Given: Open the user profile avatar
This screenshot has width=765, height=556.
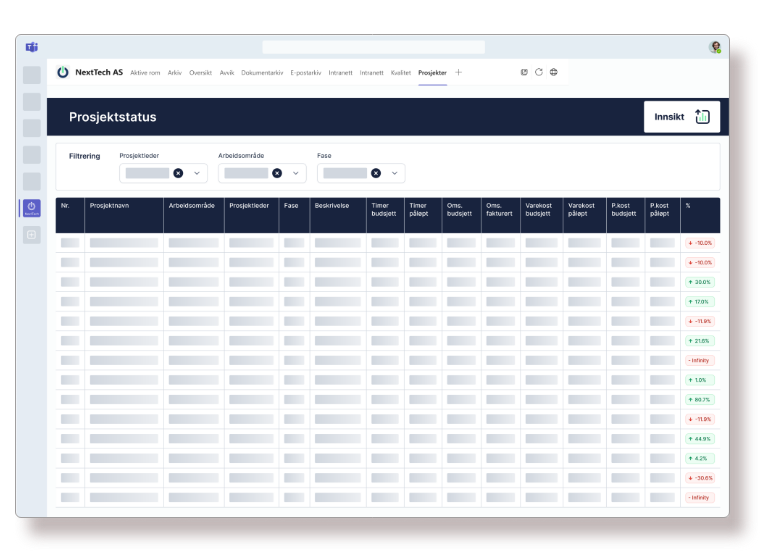Looking at the screenshot, I should 715,47.
